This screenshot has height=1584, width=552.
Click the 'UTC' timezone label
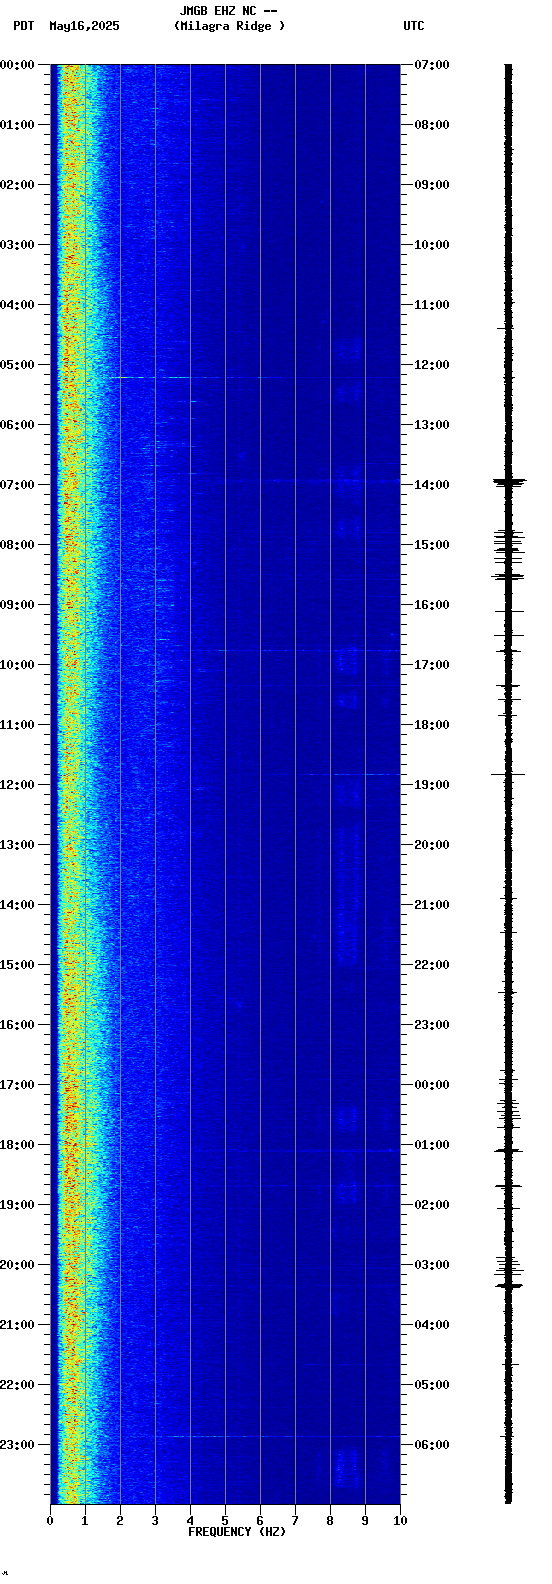point(414,26)
